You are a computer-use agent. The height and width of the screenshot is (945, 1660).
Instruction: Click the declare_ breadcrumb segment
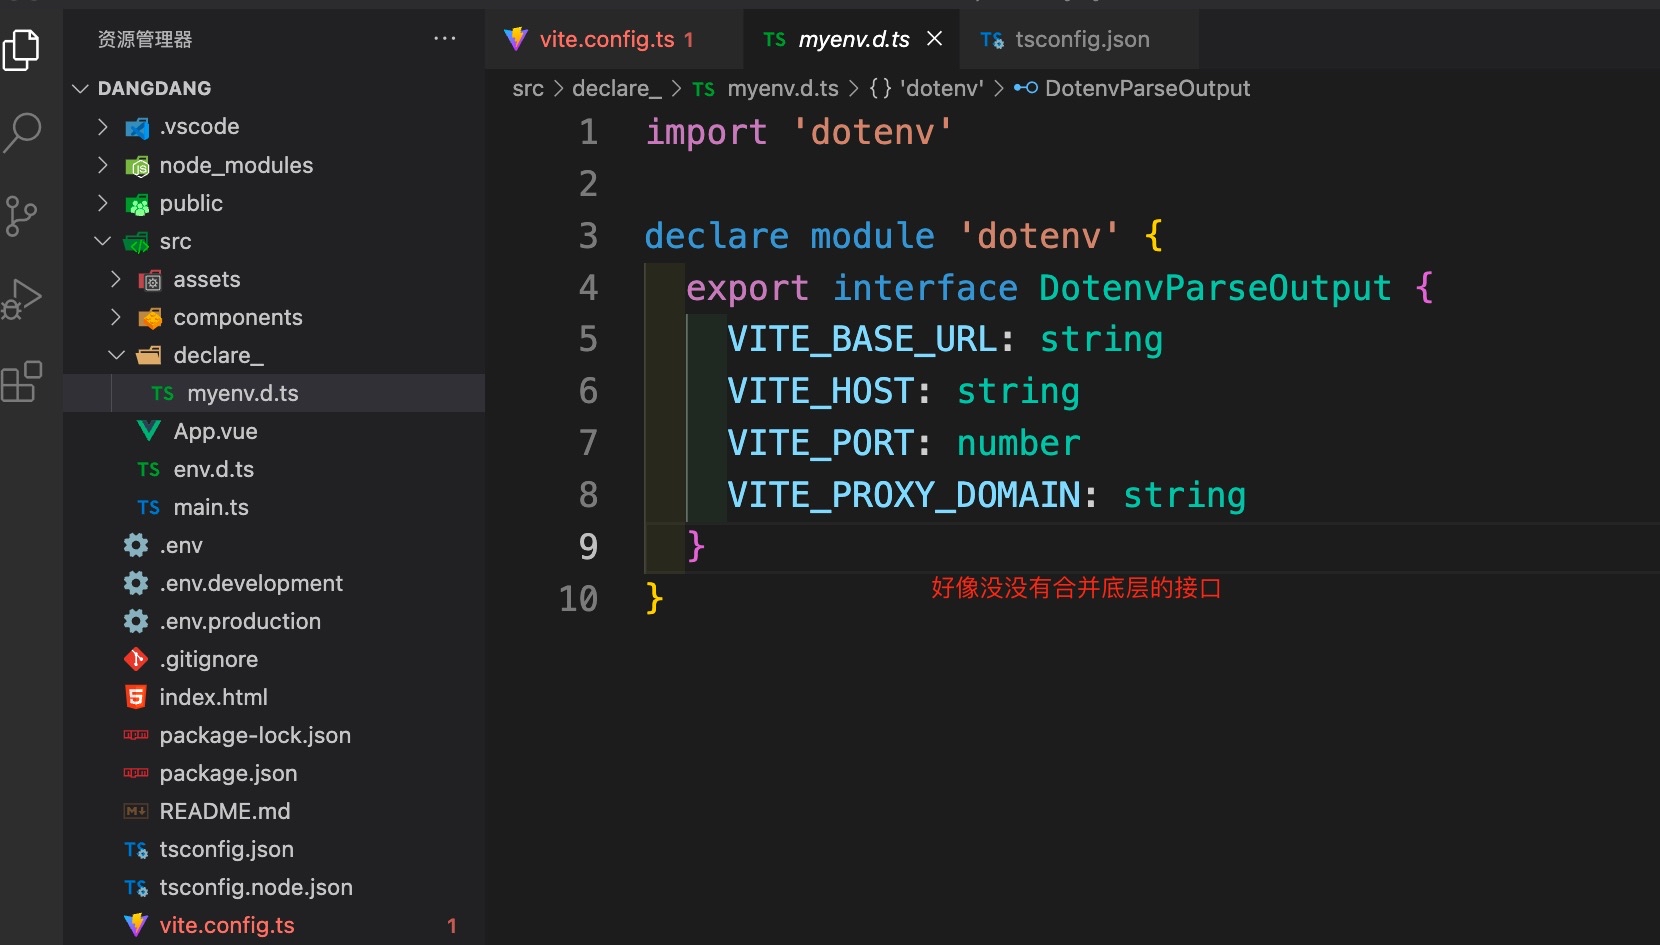click(617, 89)
